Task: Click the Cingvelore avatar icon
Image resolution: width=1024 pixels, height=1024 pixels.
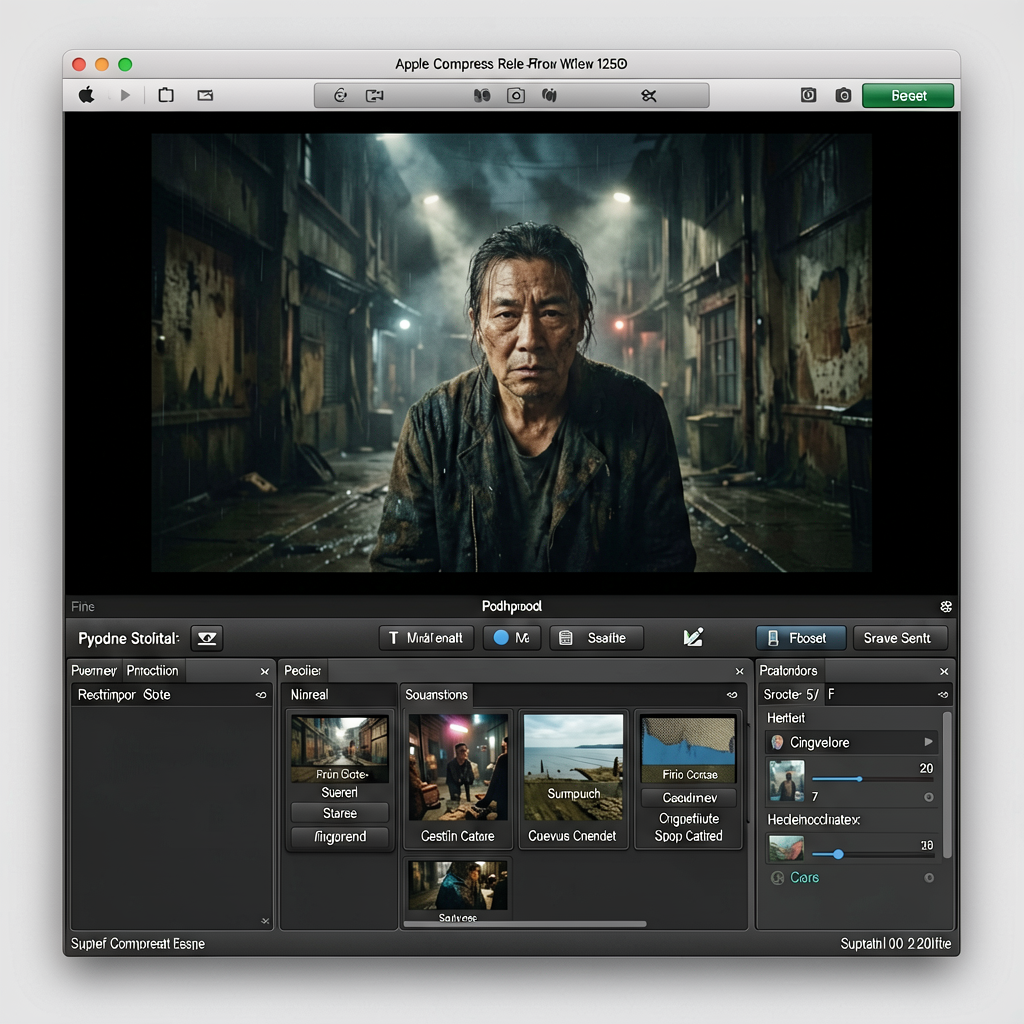Action: (x=777, y=743)
